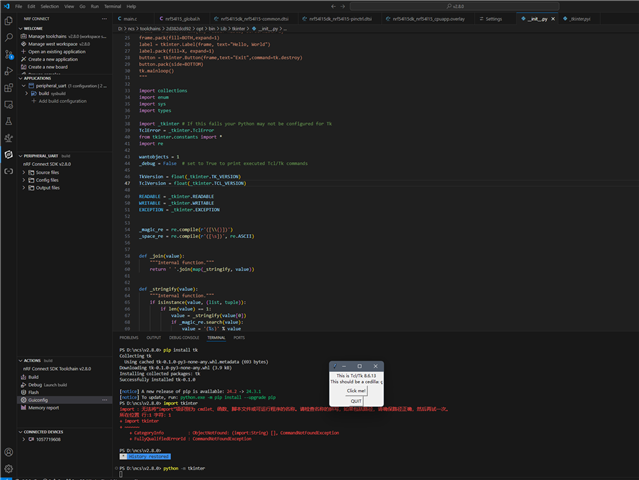Collapse the ACTIONS section

click(x=20, y=361)
